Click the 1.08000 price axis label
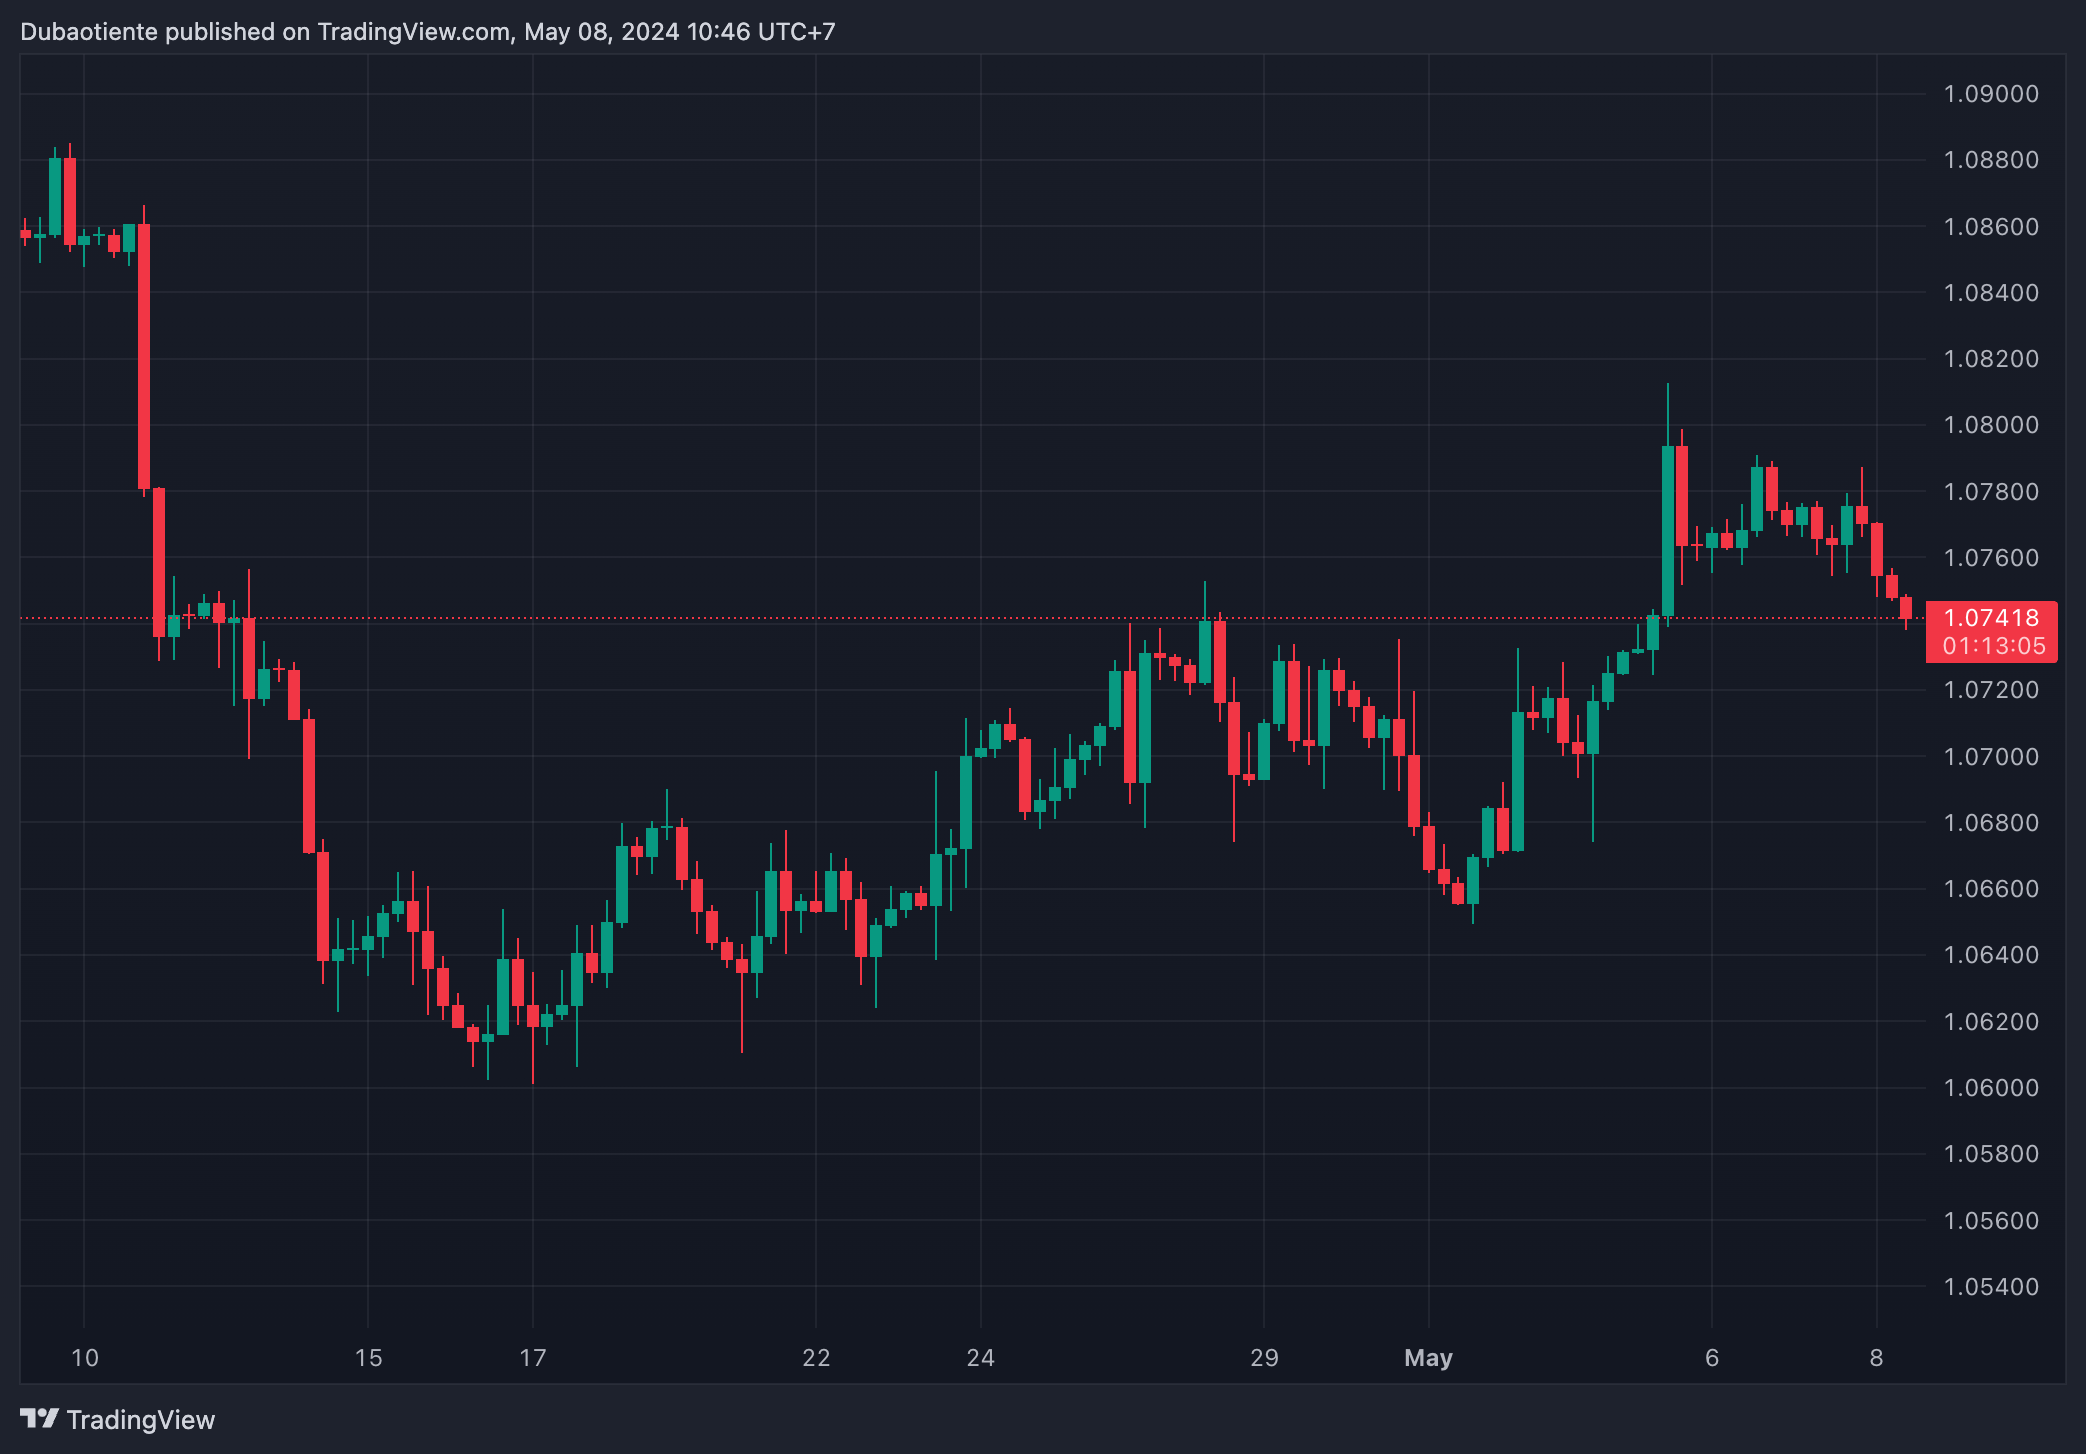2086x1454 pixels. 1991,425
